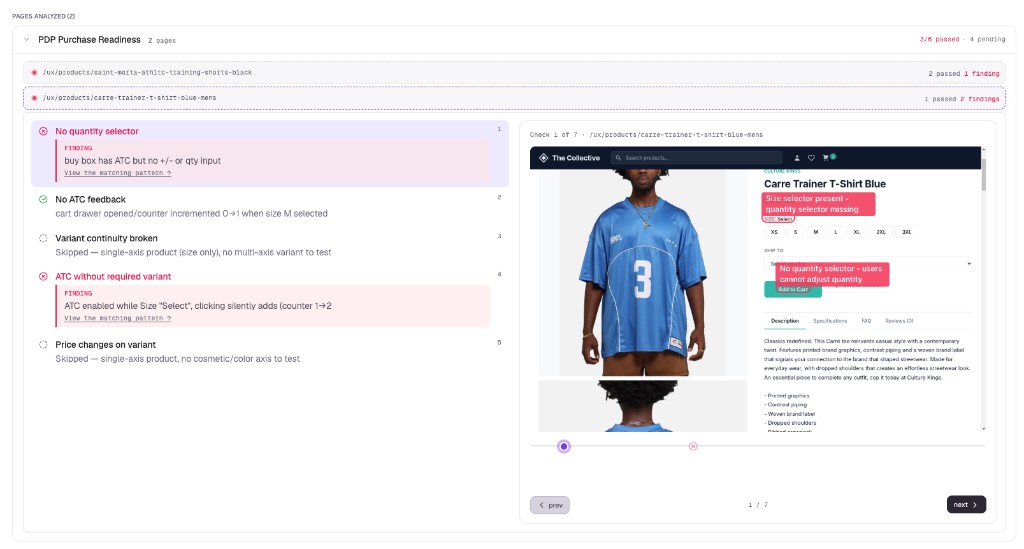Click the '1 passed 2 findings' status text
Screen dimensions: 1024x549
coord(961,99)
